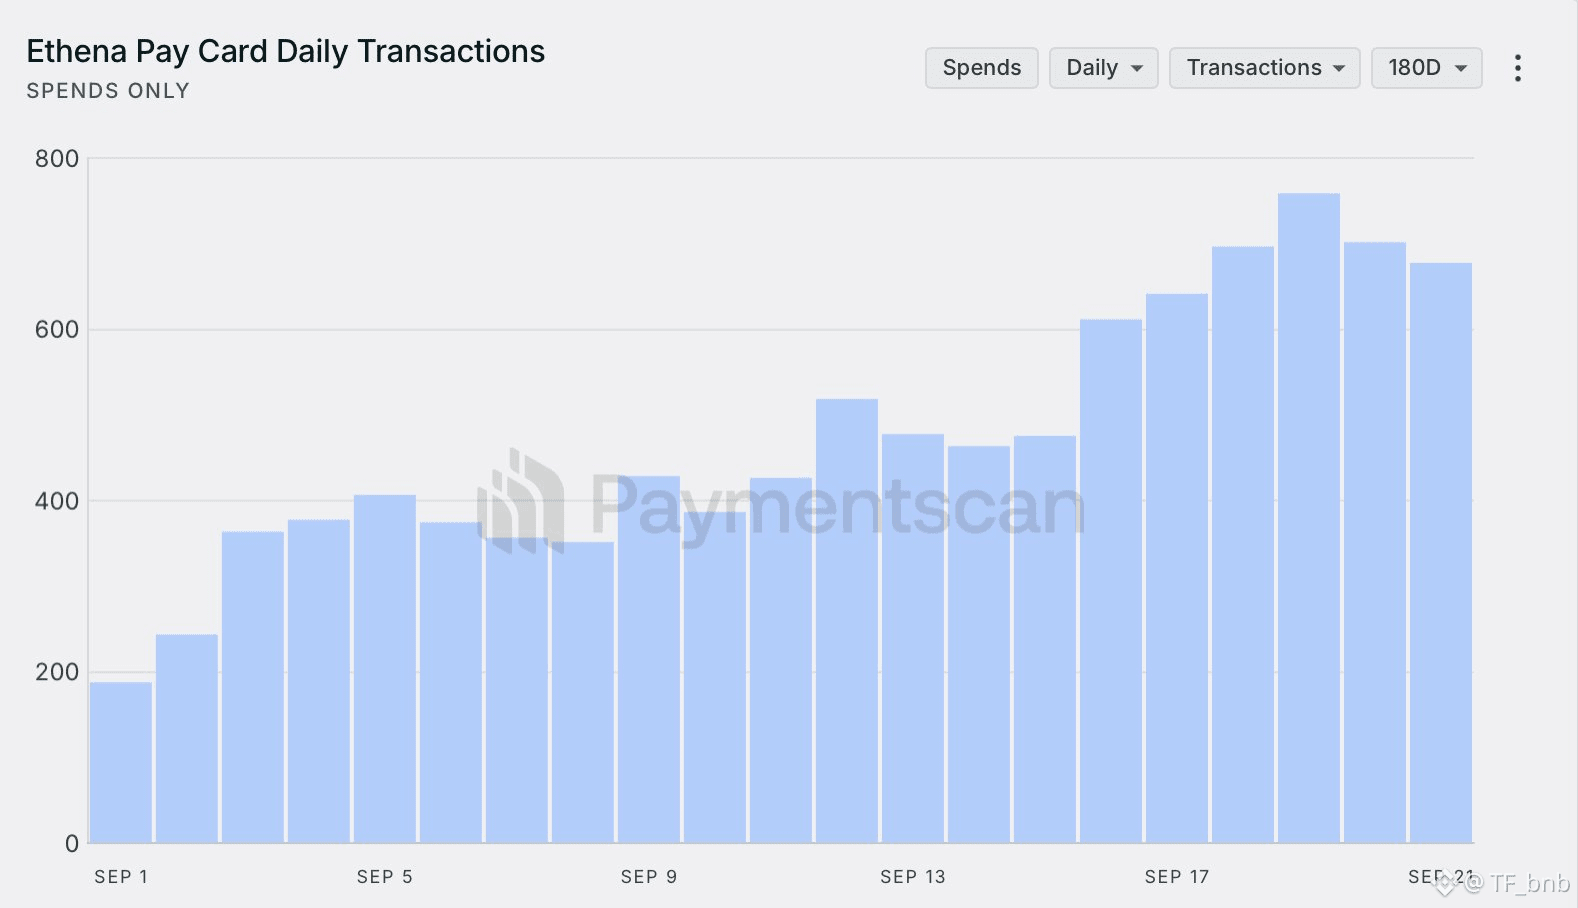
Task: Open the Daily interval dropdown
Action: [1104, 68]
